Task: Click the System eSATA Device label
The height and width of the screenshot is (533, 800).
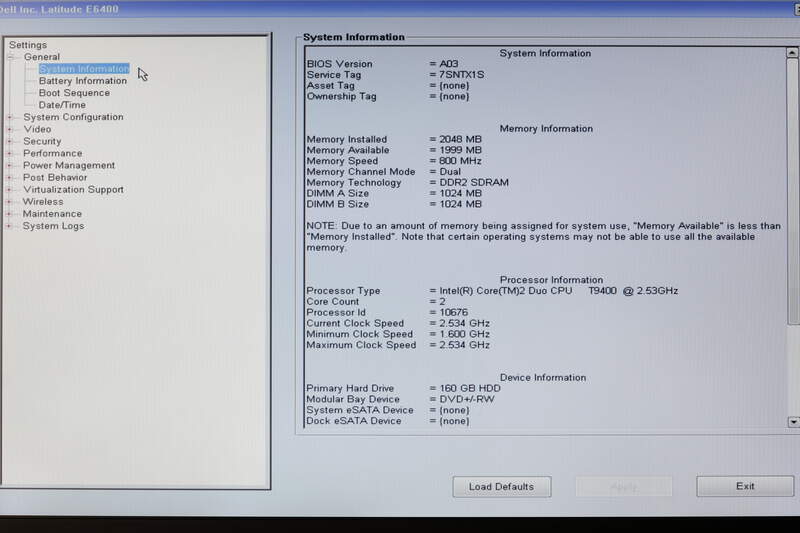Action: coord(360,410)
